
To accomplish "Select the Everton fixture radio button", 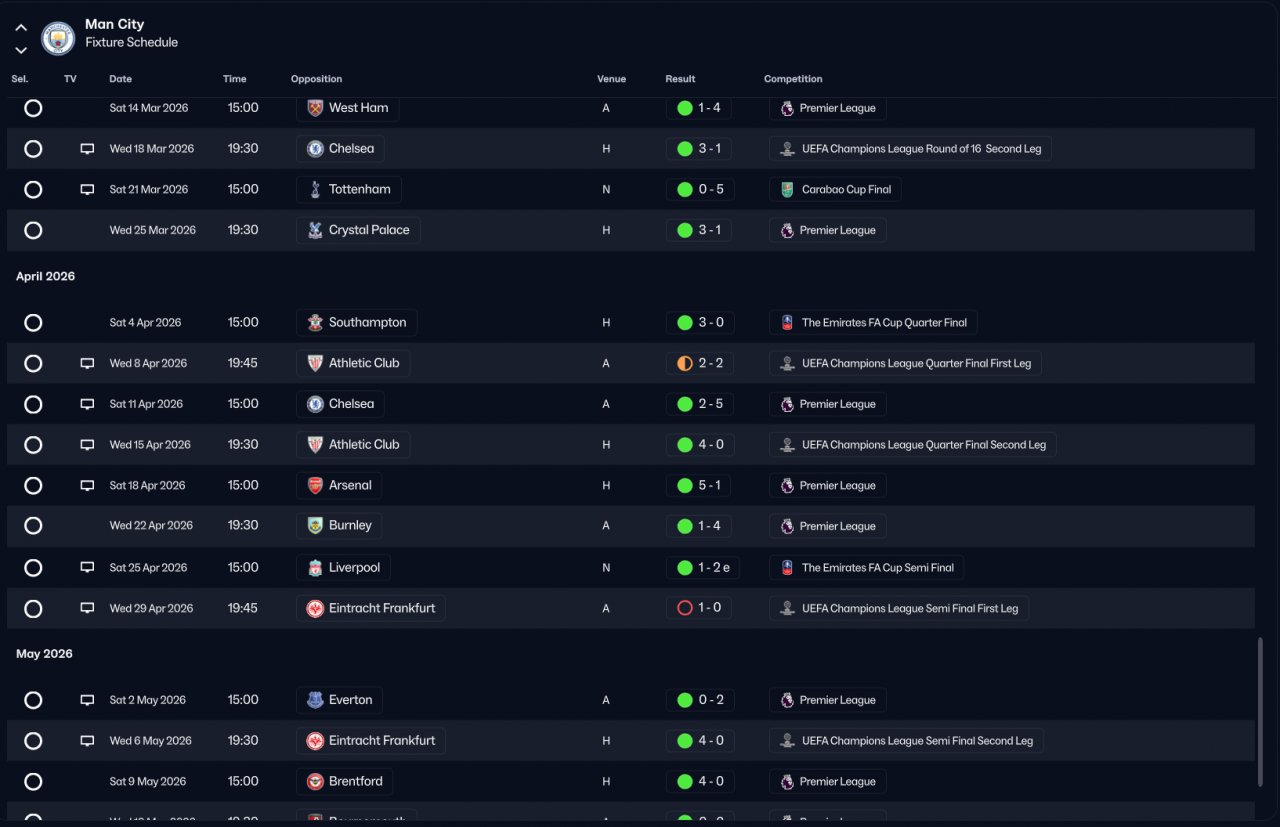I will pyautogui.click(x=33, y=700).
